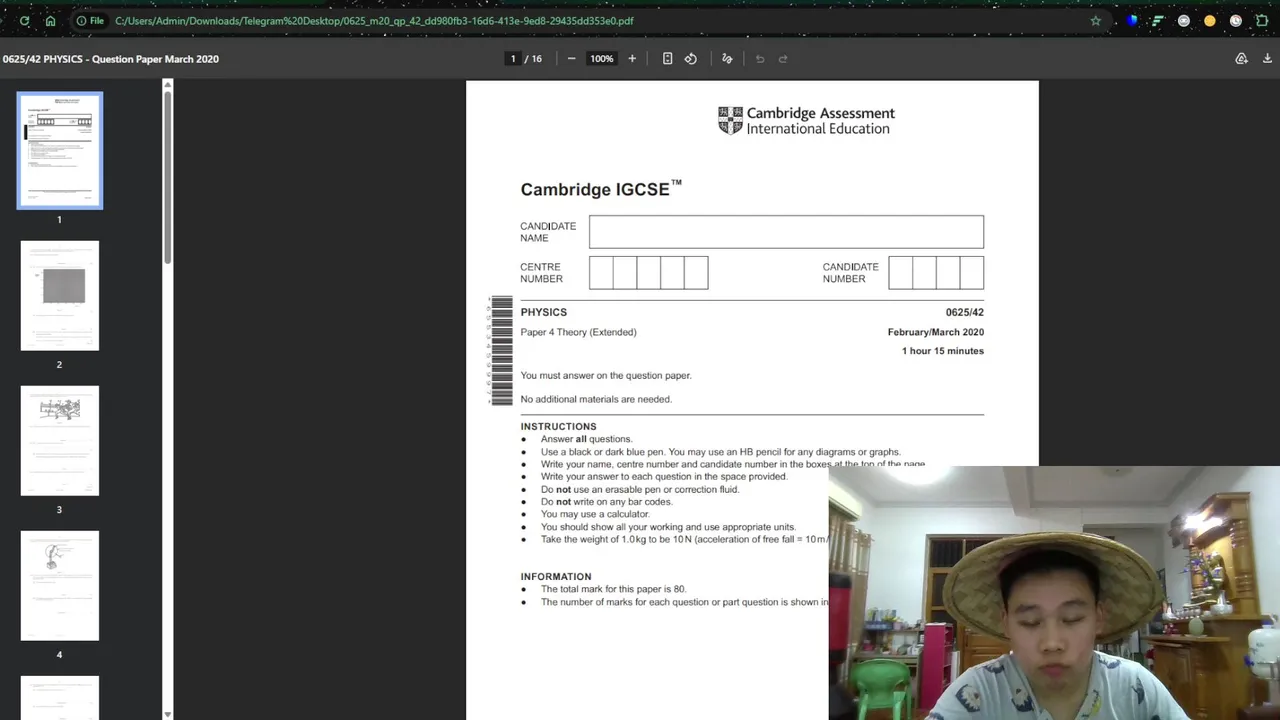The image size is (1280, 720).
Task: Click the 'Paper 4 Theory (Extended)' text
Action: [578, 332]
